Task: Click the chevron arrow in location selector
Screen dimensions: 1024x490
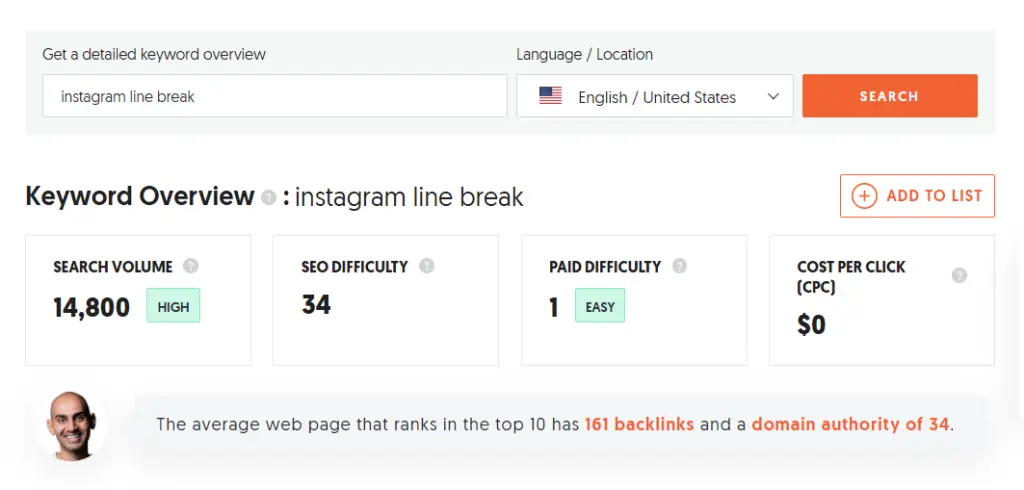Action: 773,96
